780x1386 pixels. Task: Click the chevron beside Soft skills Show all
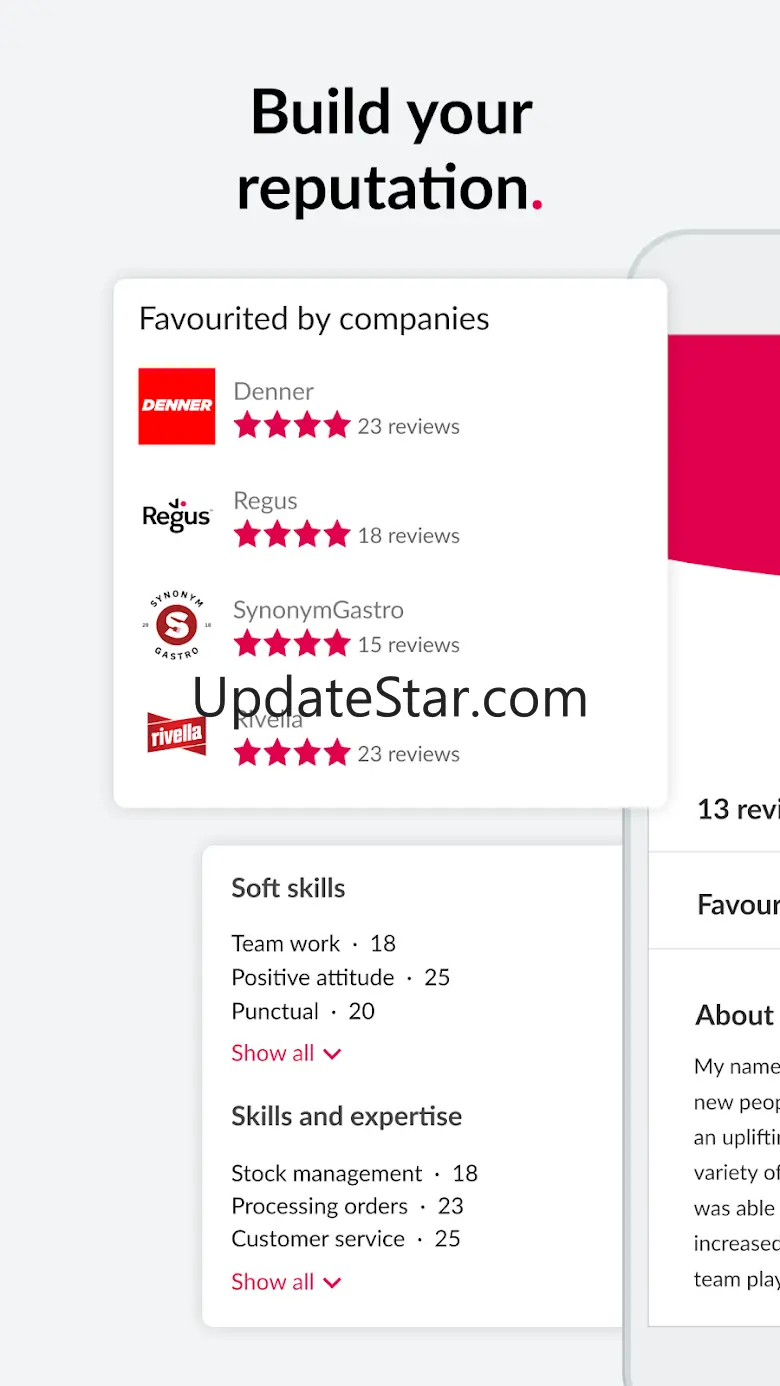point(333,1054)
